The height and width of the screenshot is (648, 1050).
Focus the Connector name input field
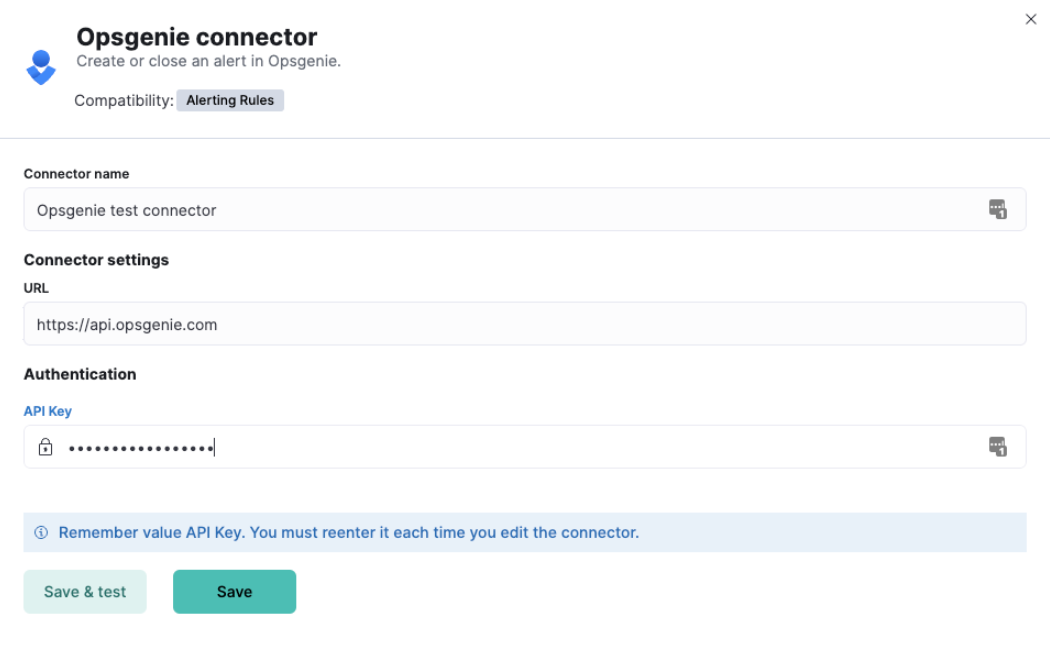coord(400,209)
